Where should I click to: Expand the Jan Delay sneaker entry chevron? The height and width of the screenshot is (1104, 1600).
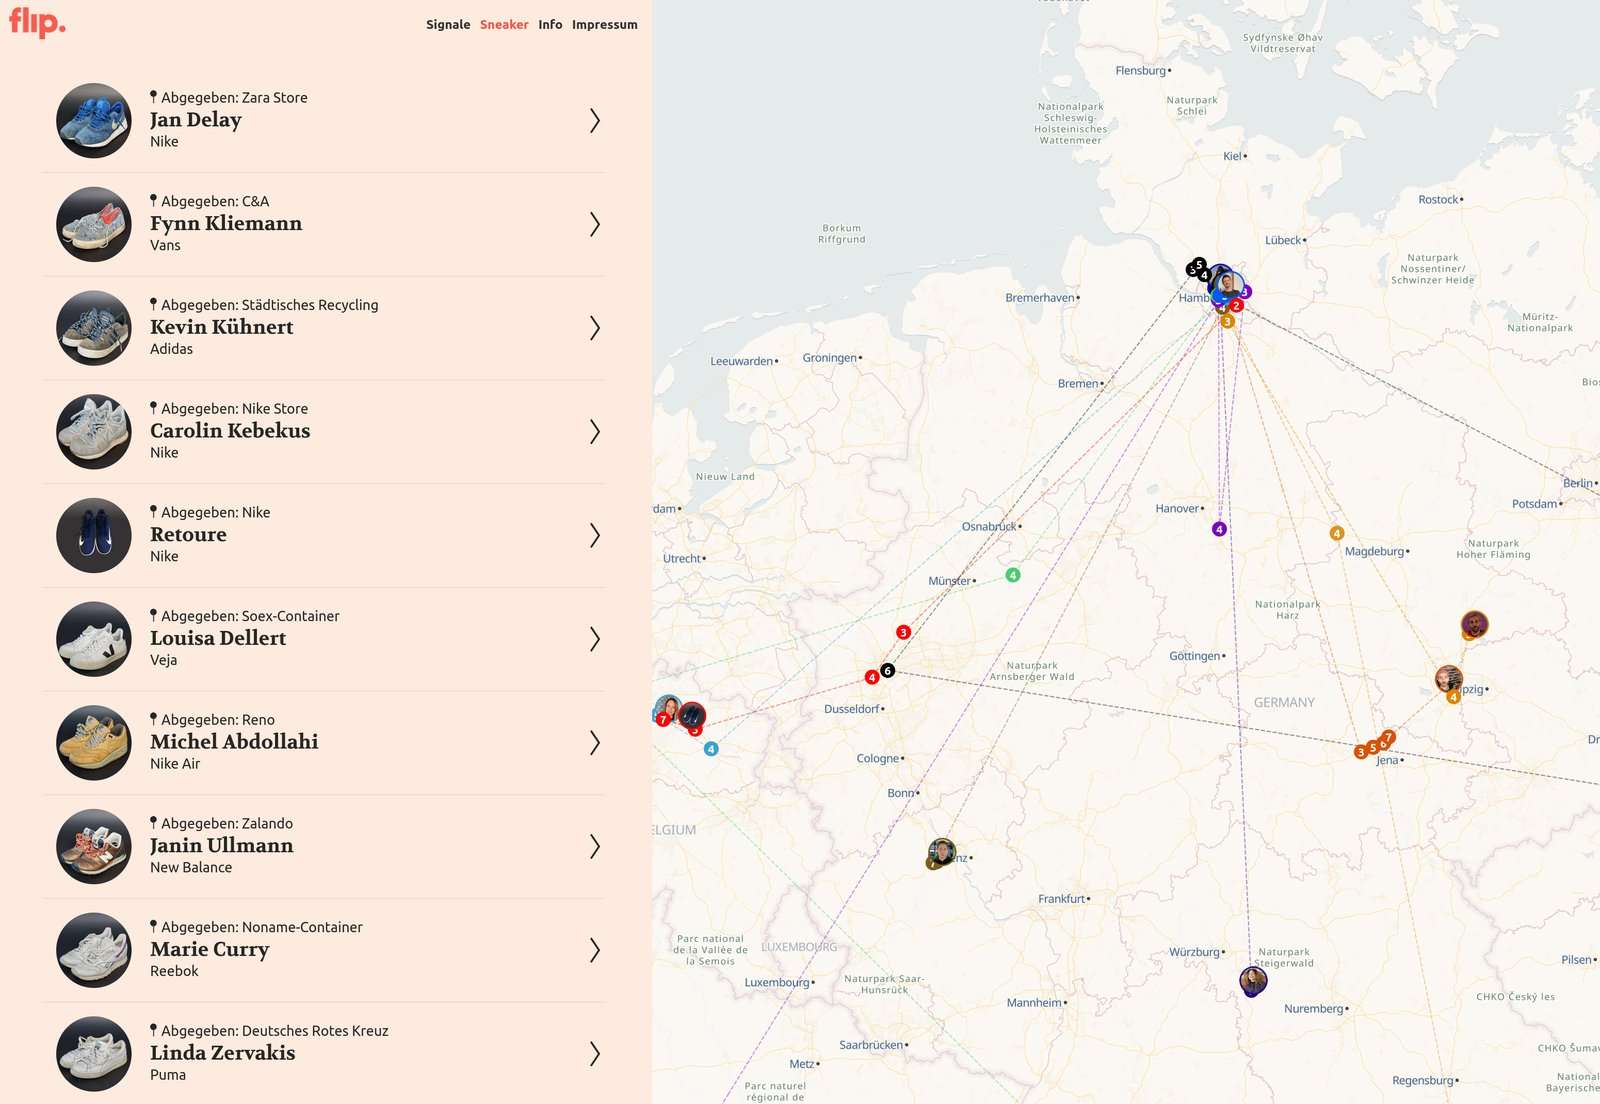(595, 121)
